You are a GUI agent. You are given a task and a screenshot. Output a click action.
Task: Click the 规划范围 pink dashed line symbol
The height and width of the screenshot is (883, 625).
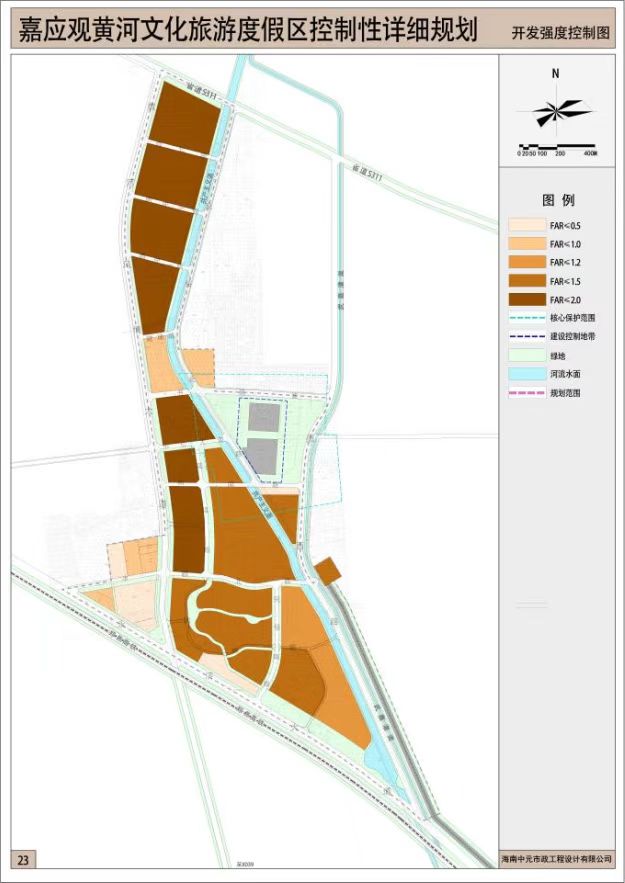click(x=525, y=394)
